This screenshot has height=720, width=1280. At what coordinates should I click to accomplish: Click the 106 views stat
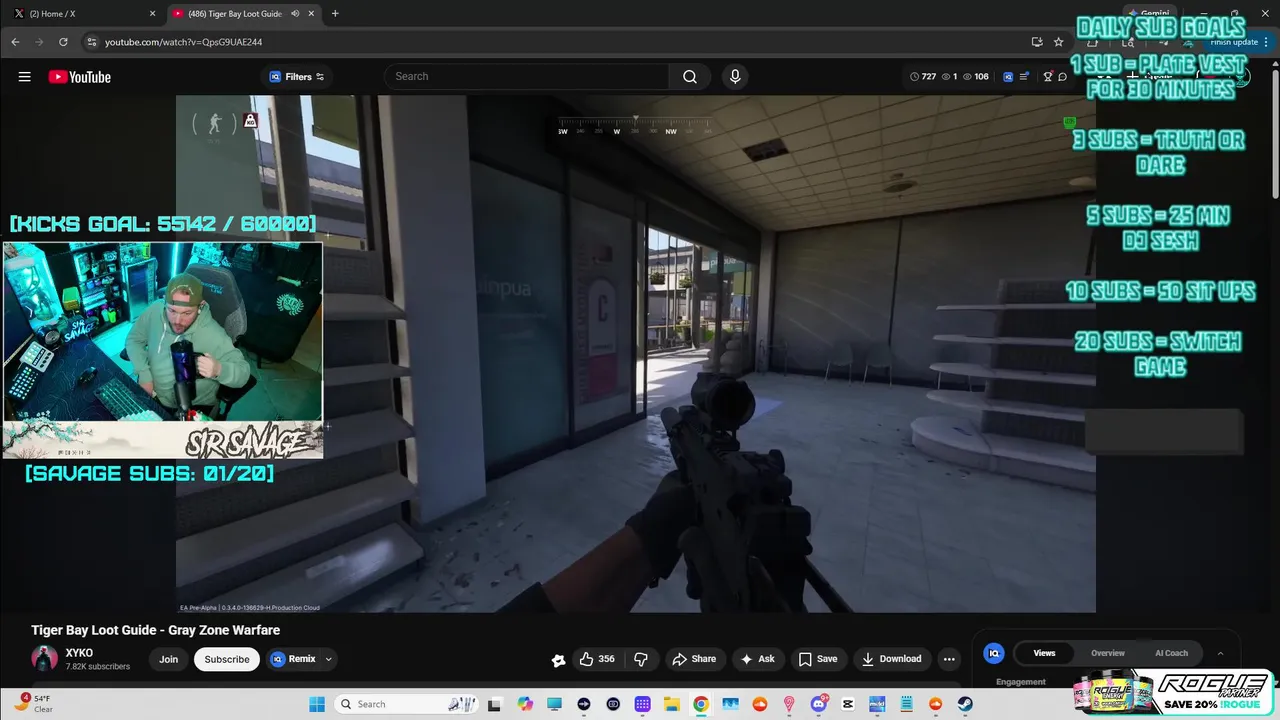pos(976,77)
